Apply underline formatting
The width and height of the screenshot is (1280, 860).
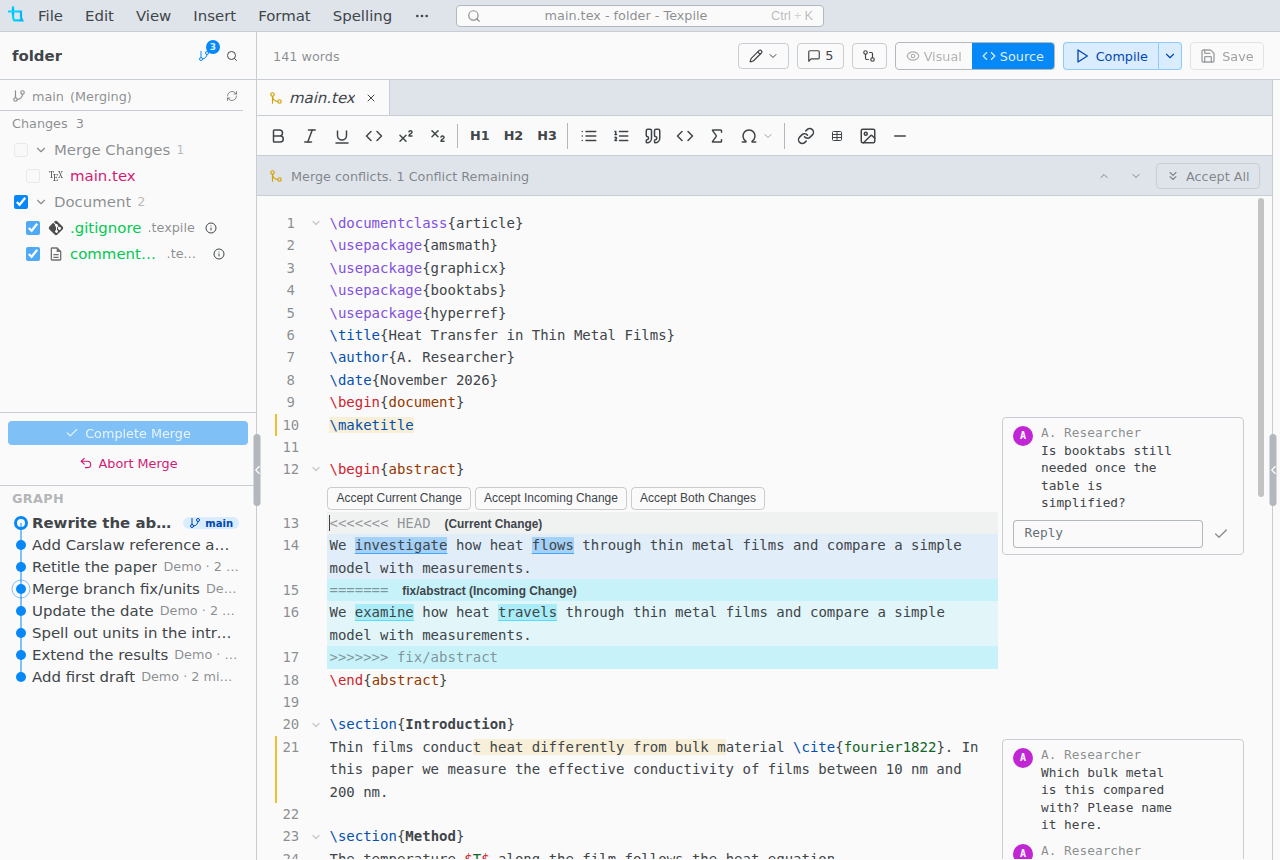point(342,136)
